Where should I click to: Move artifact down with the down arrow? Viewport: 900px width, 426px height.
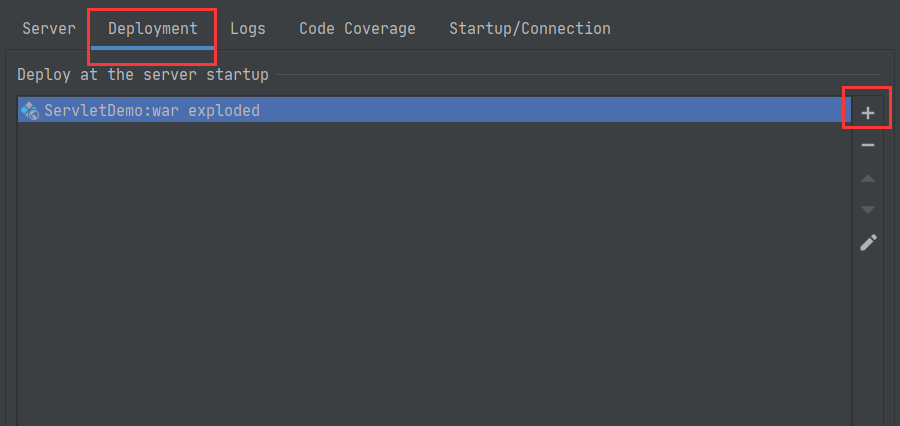[868, 210]
